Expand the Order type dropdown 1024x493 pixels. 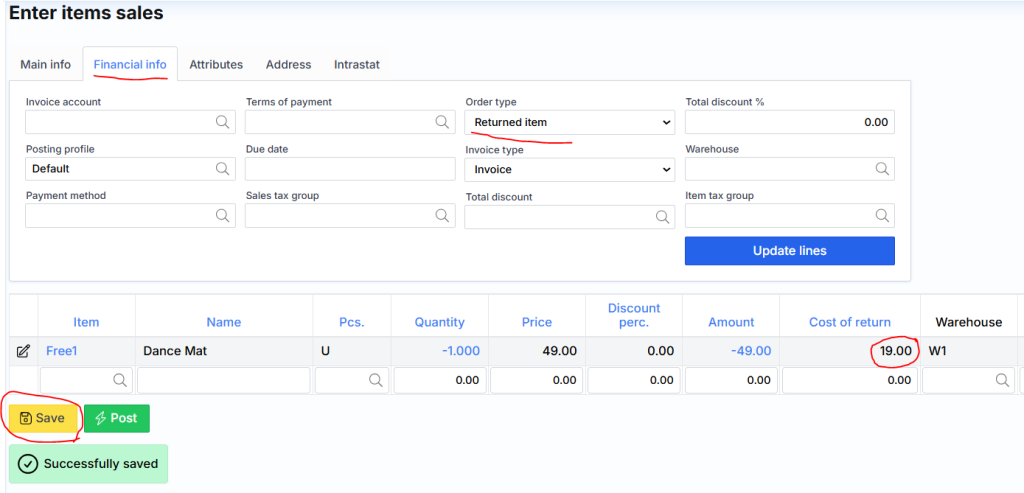coord(569,122)
